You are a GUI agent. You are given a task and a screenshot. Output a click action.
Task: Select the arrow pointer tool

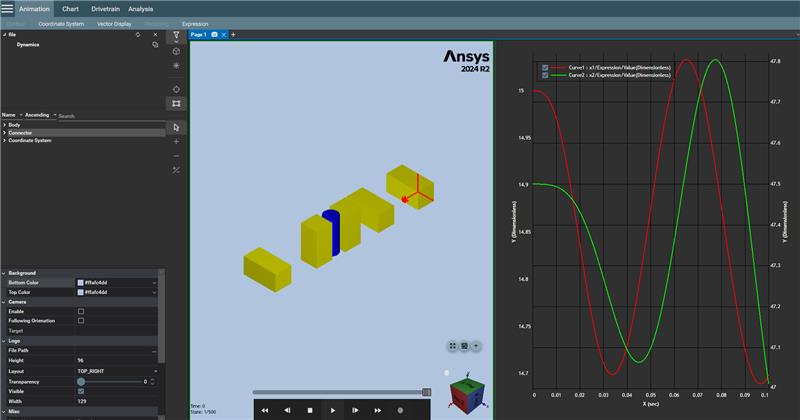click(x=176, y=127)
